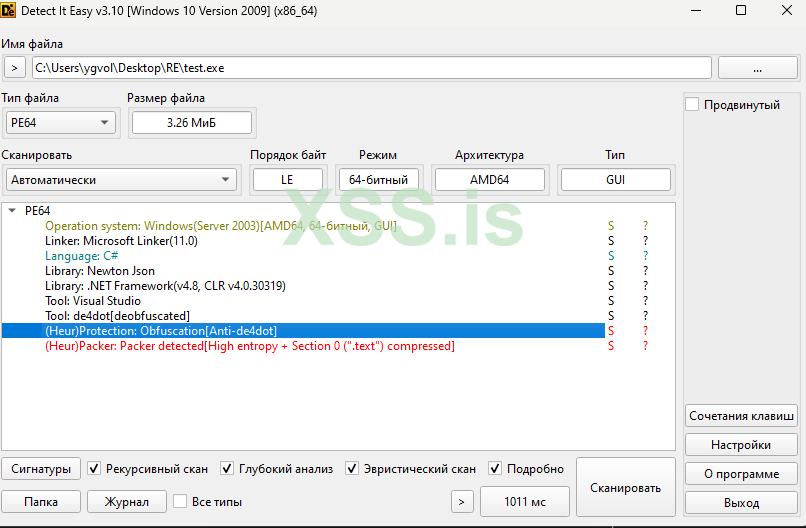Select the Linker: Microsoft Linker(11.0) row
This screenshot has height=528, width=806.
coord(303,241)
